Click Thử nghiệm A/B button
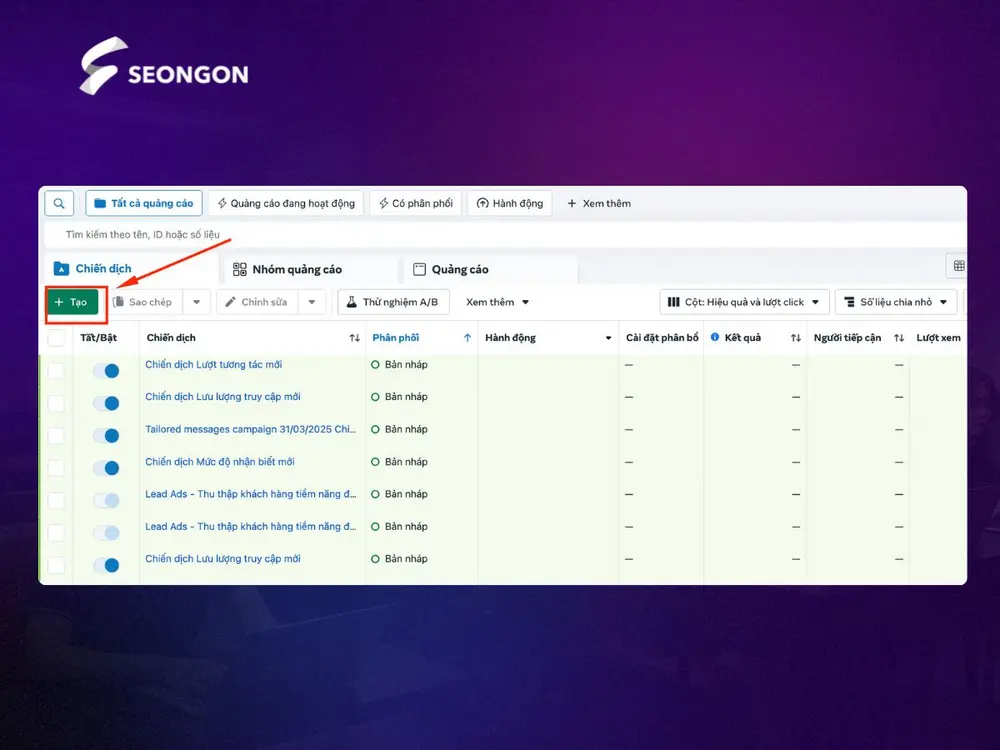1000x750 pixels. click(x=393, y=302)
